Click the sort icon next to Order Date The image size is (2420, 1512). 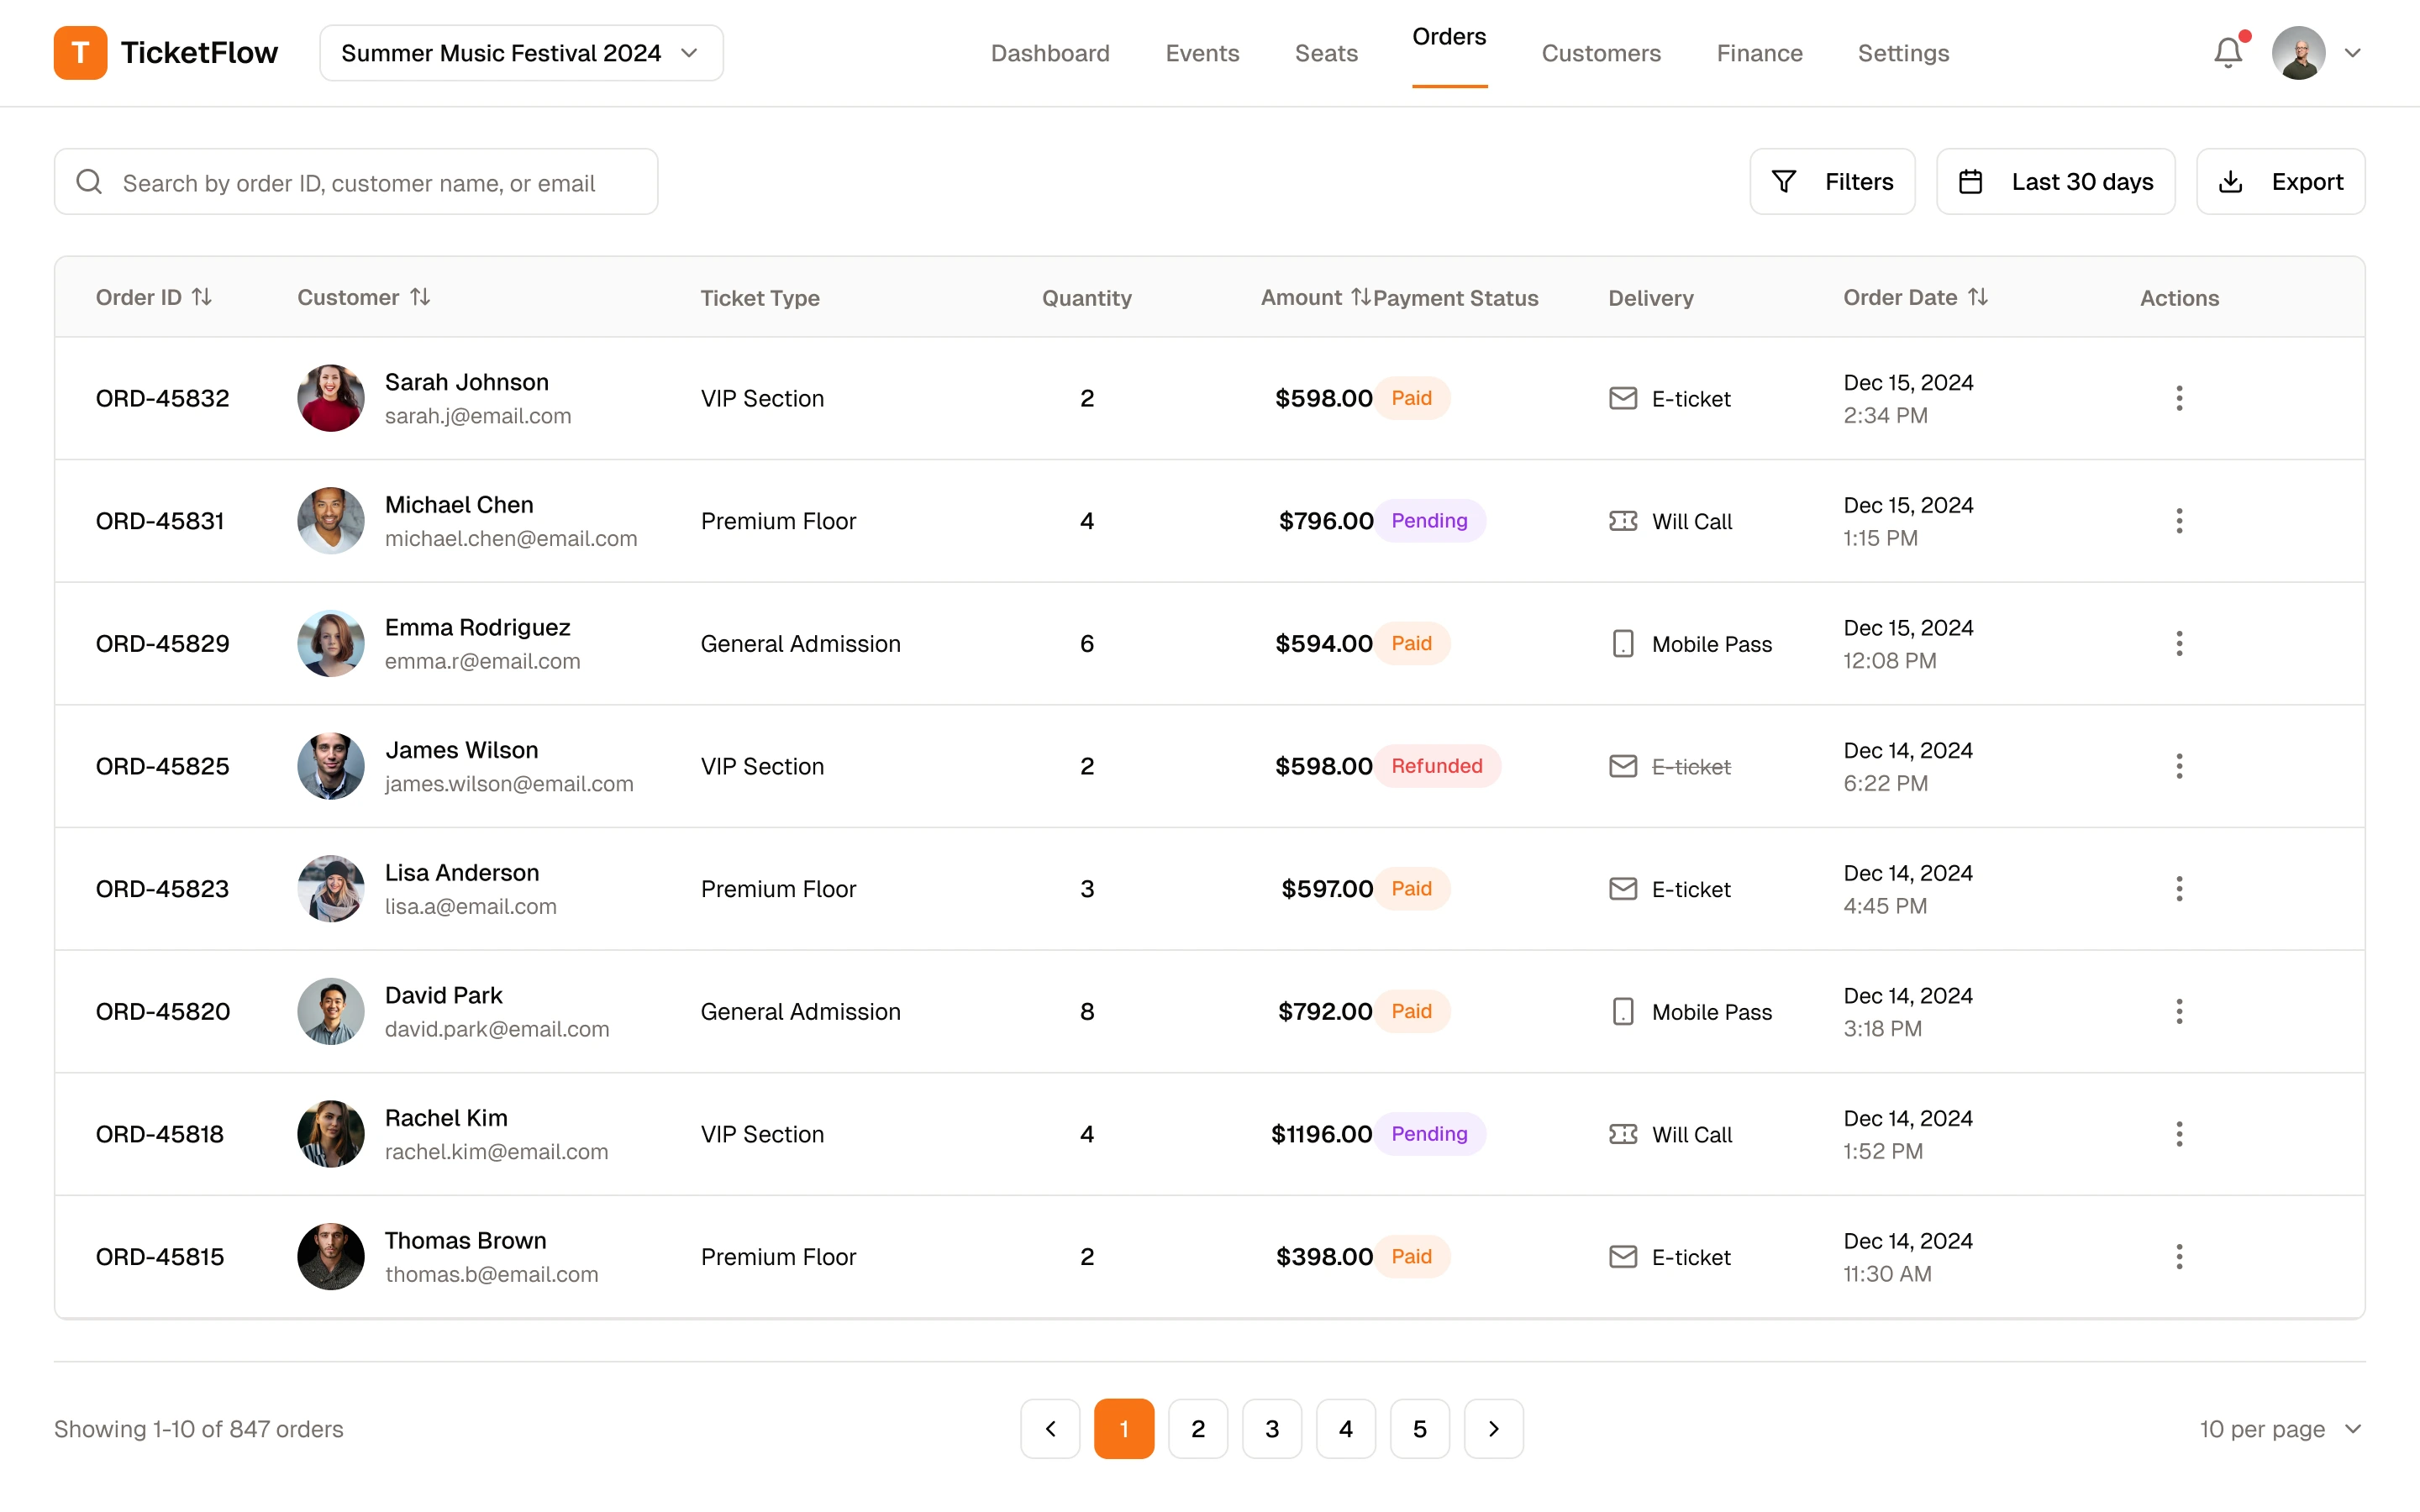(1977, 297)
